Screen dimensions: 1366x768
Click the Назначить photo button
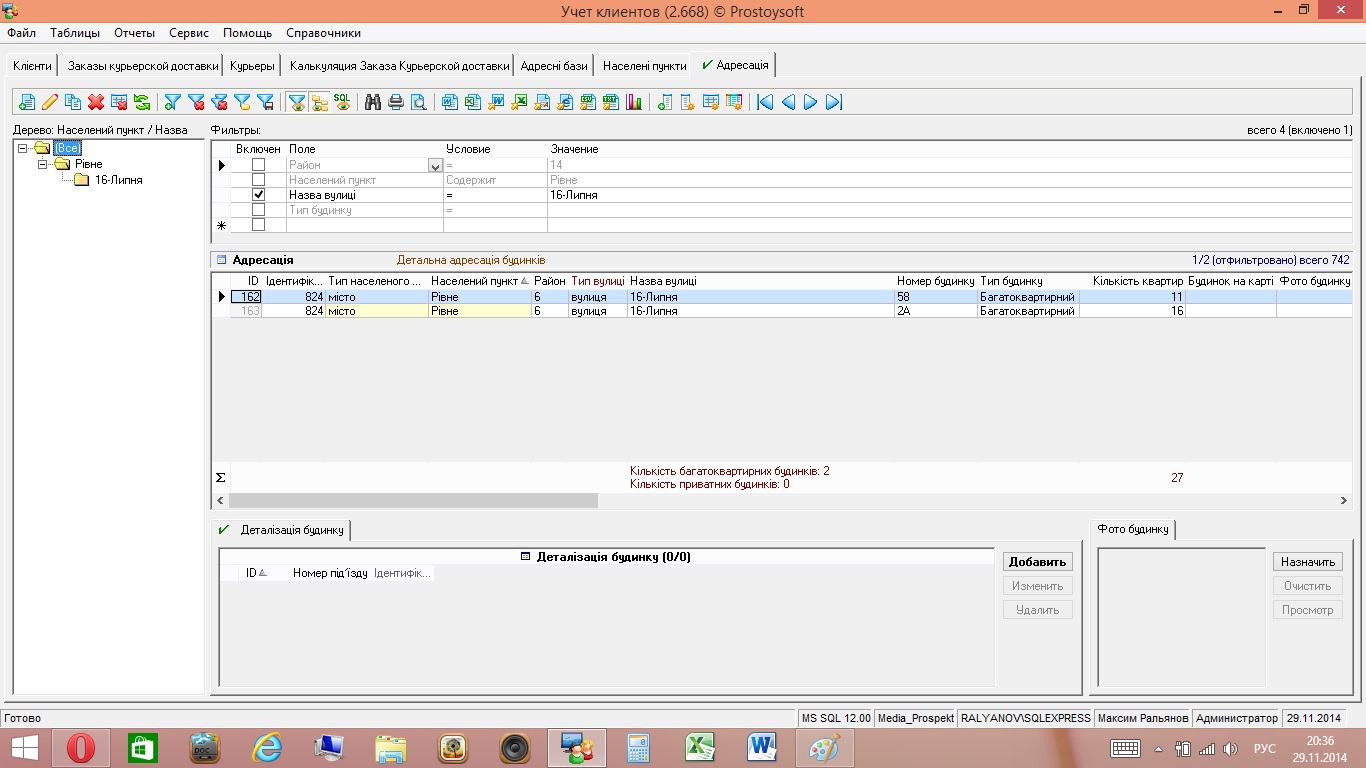pos(1307,562)
